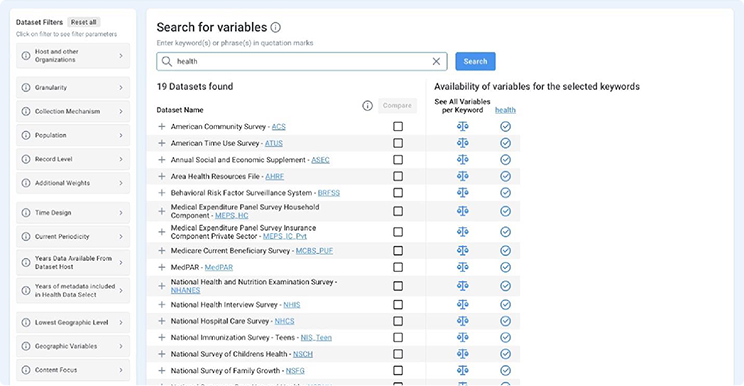Click info icon next to Compare button
The image size is (744, 386).
[x=367, y=106]
